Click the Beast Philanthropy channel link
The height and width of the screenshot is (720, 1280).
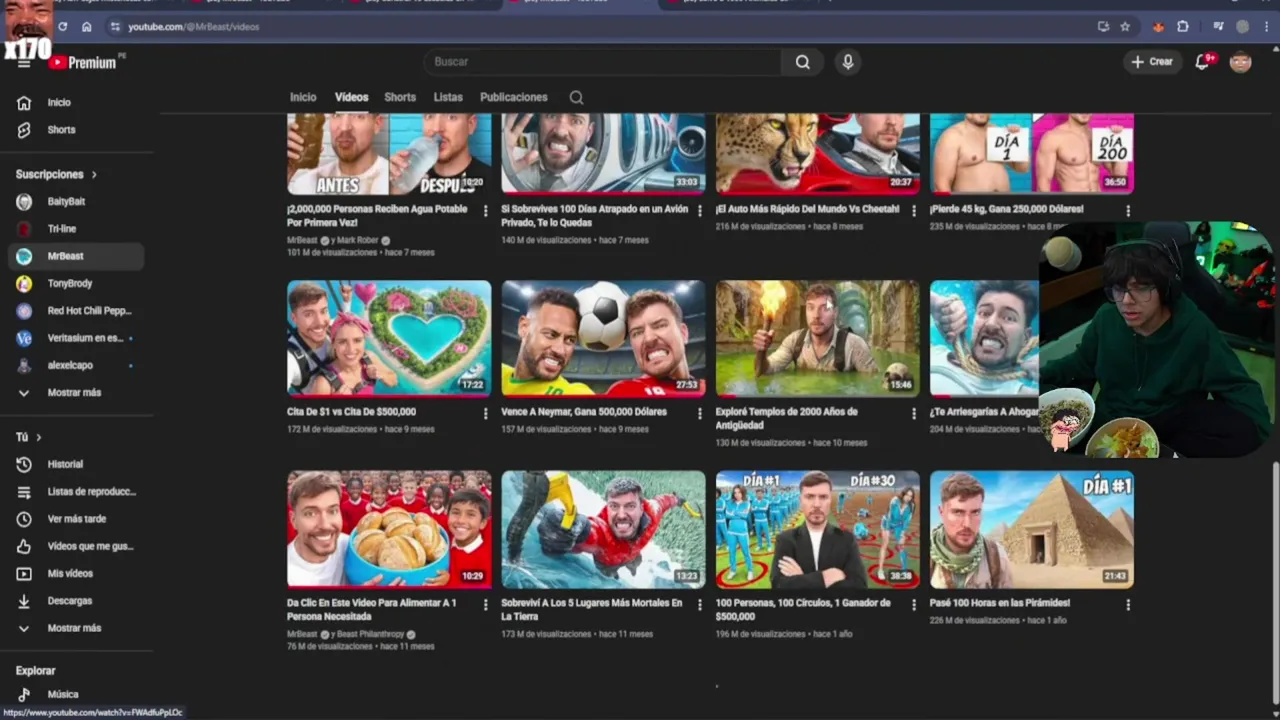(x=370, y=634)
